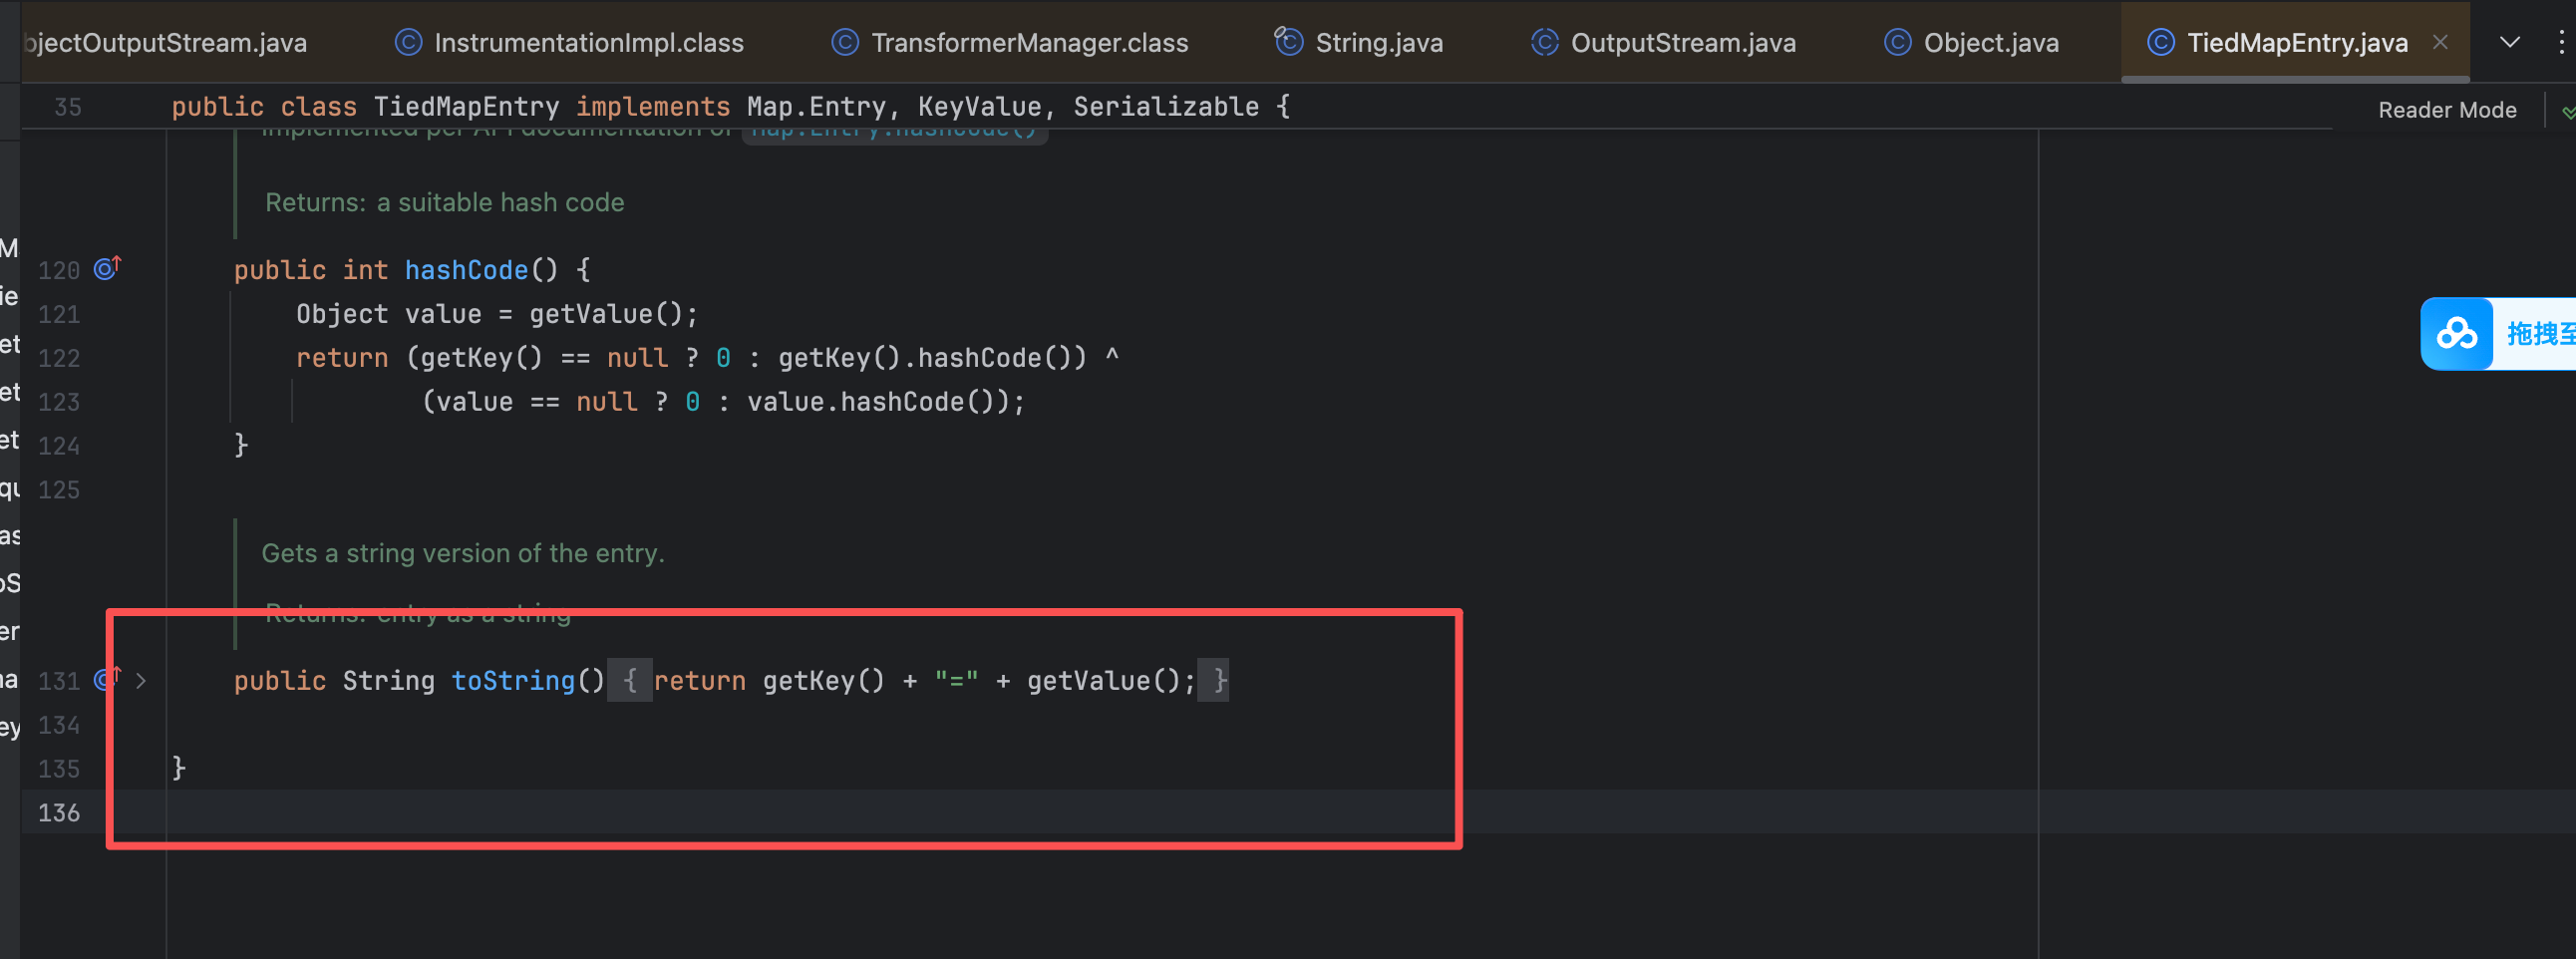
Task: Close the TiedMapEntry.java tab
Action: (2441, 42)
